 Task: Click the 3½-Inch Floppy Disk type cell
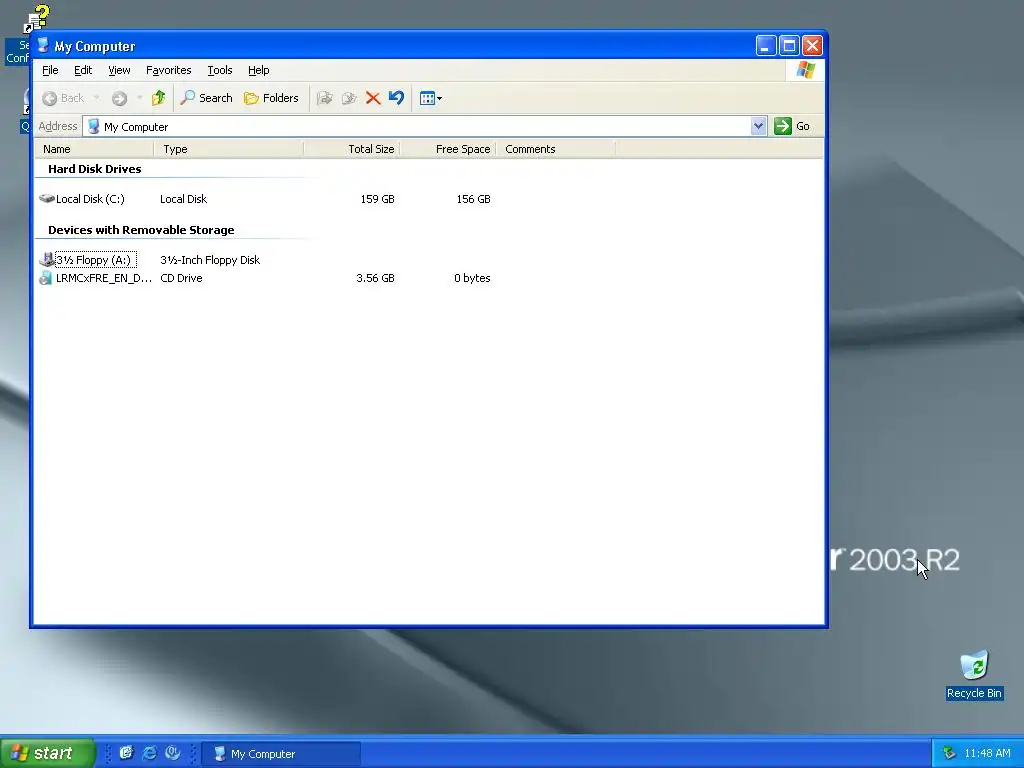(210, 260)
